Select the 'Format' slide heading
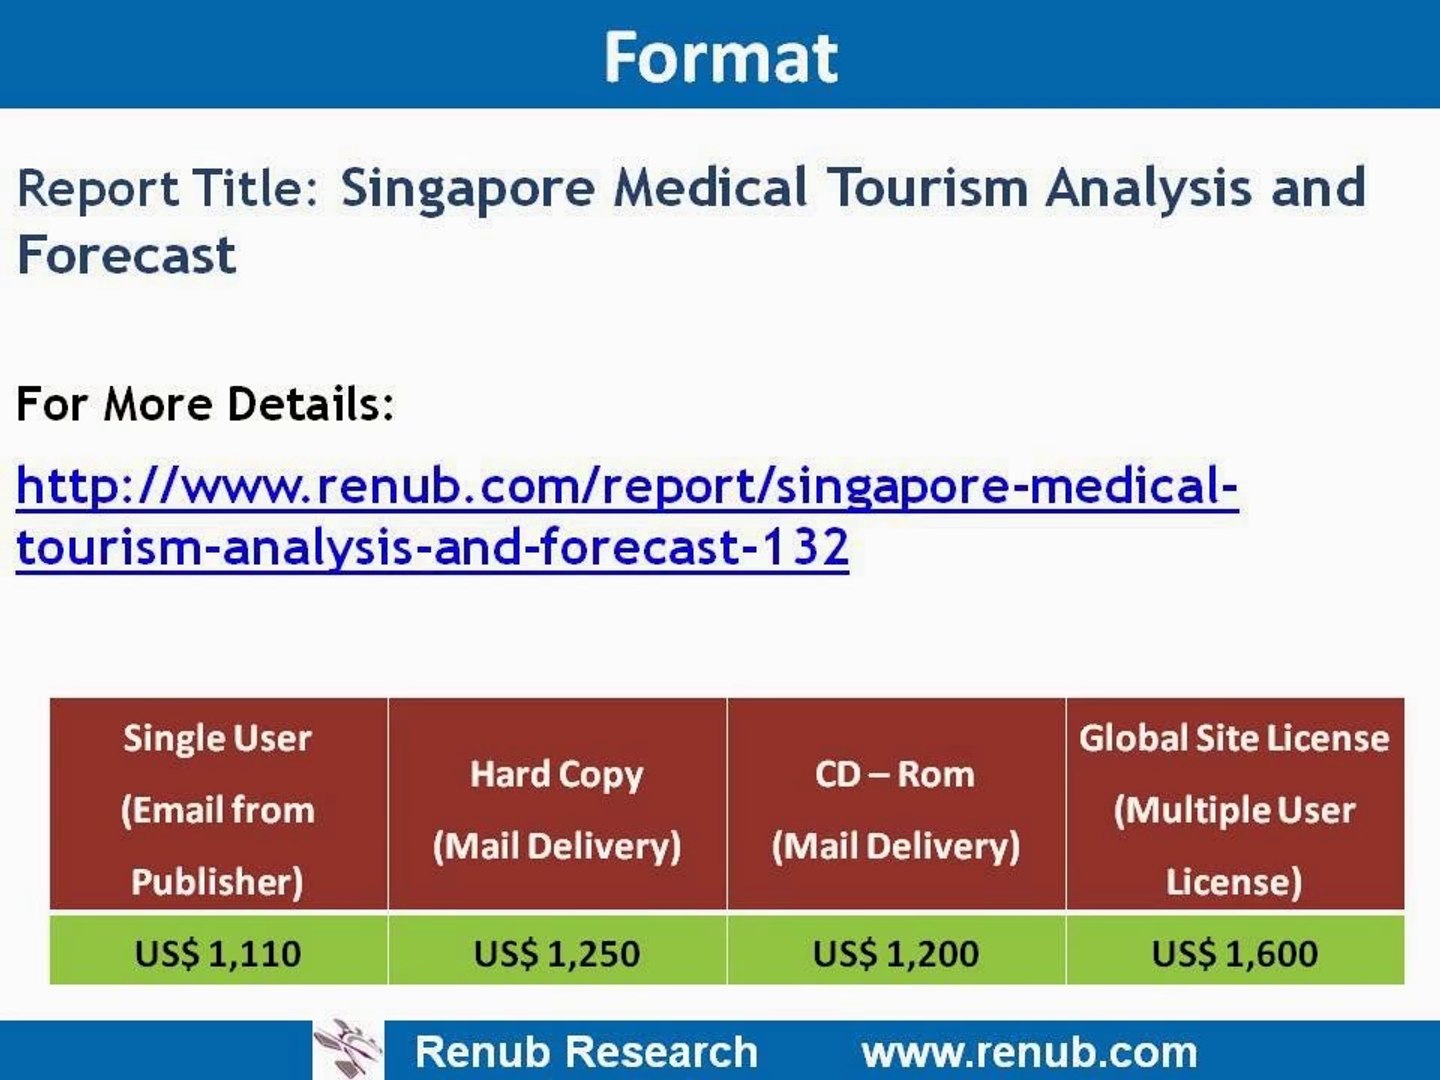The width and height of the screenshot is (1440, 1080). click(x=720, y=57)
